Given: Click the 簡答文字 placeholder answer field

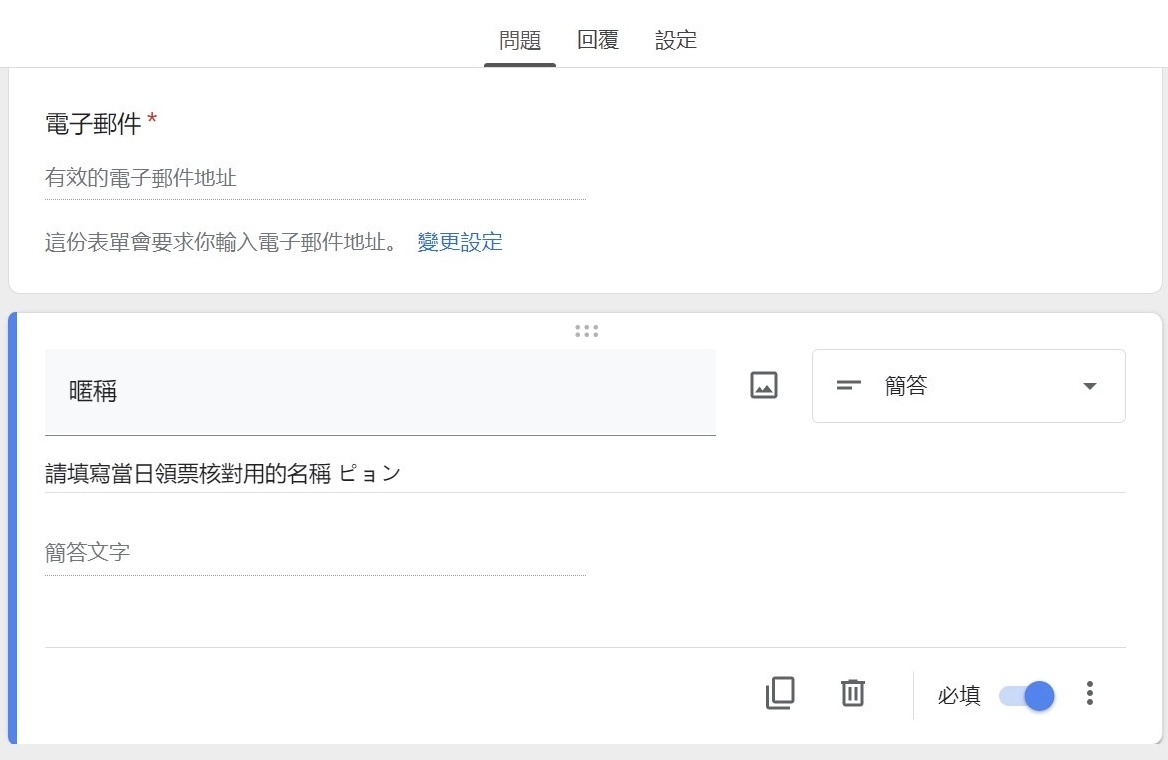Looking at the screenshot, I should pos(315,553).
